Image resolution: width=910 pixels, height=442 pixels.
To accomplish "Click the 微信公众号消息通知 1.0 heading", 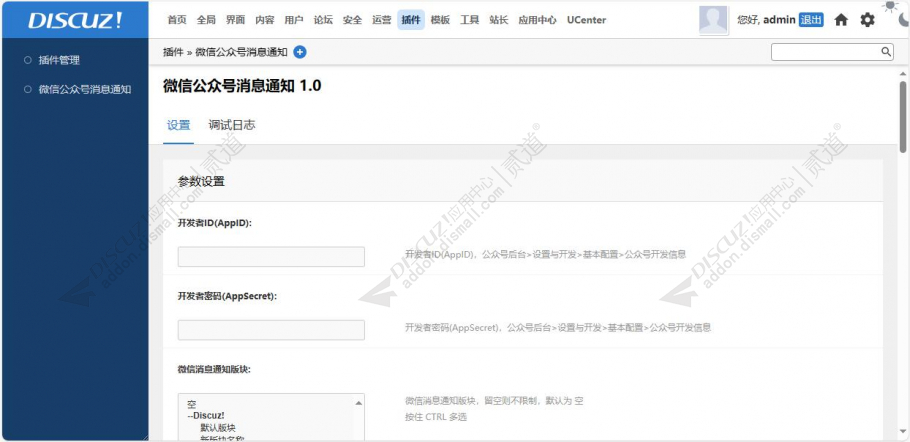I will (x=242, y=86).
